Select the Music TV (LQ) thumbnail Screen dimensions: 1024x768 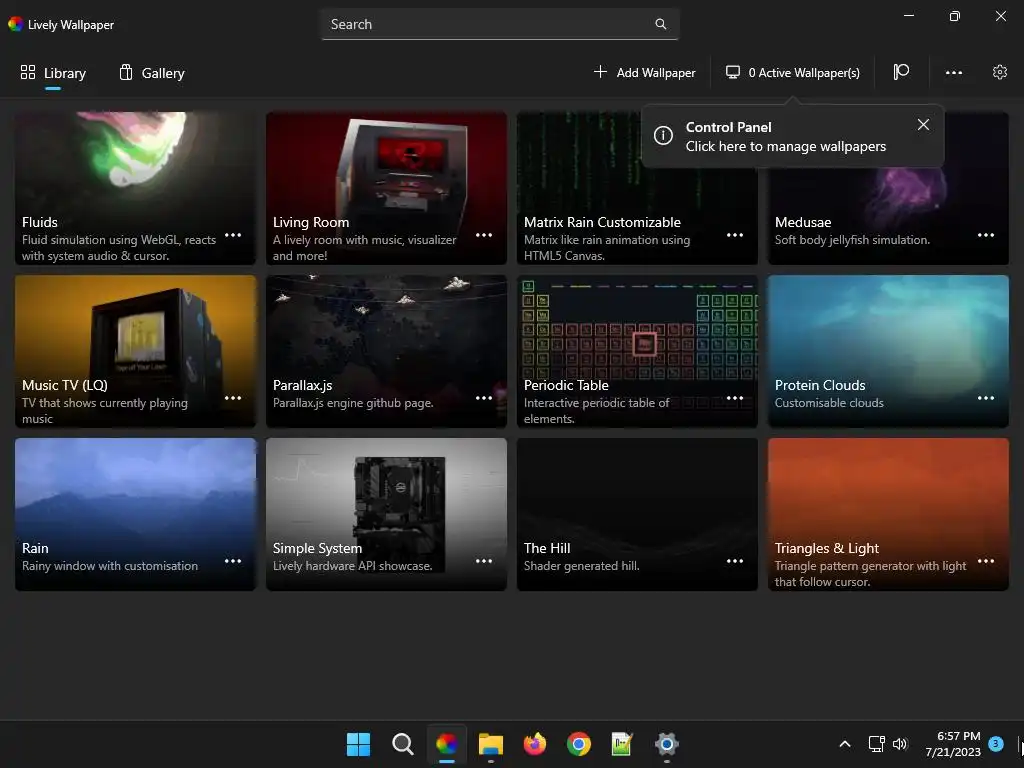click(135, 351)
